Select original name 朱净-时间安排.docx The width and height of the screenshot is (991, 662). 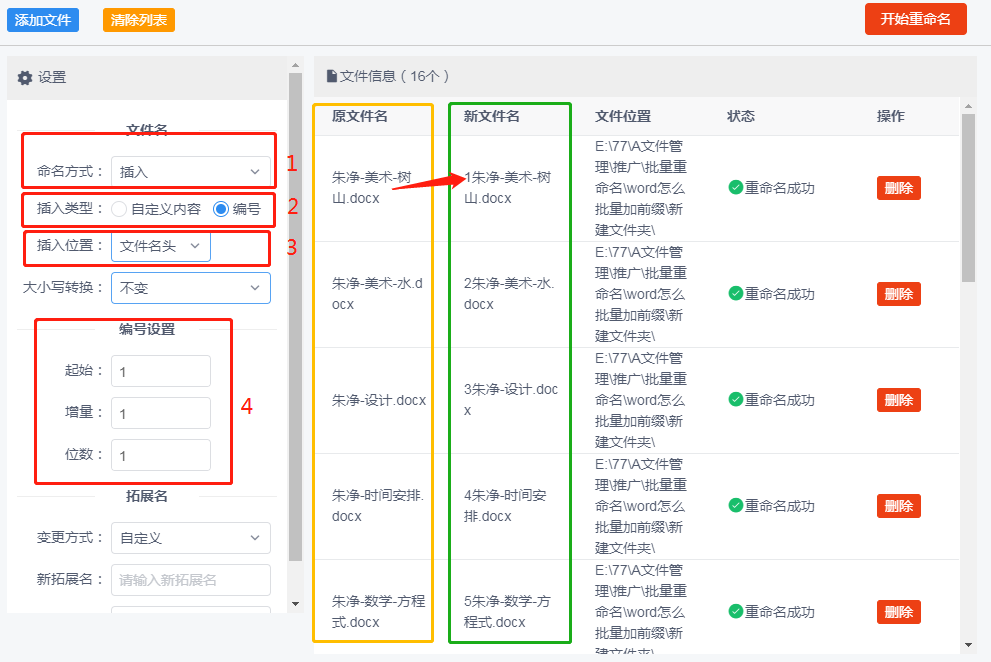point(378,506)
